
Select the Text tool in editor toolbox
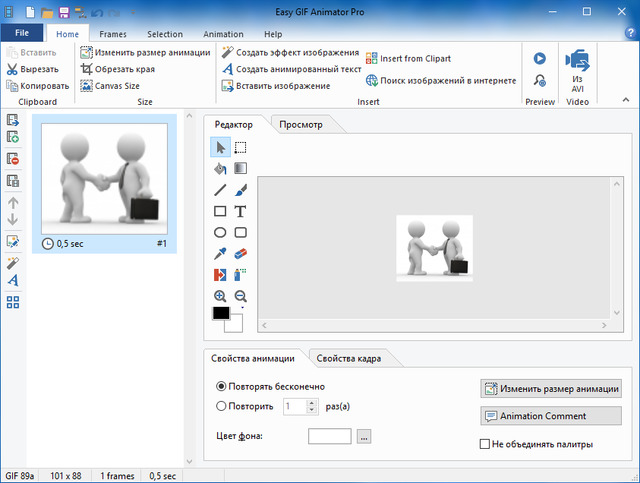coord(240,211)
